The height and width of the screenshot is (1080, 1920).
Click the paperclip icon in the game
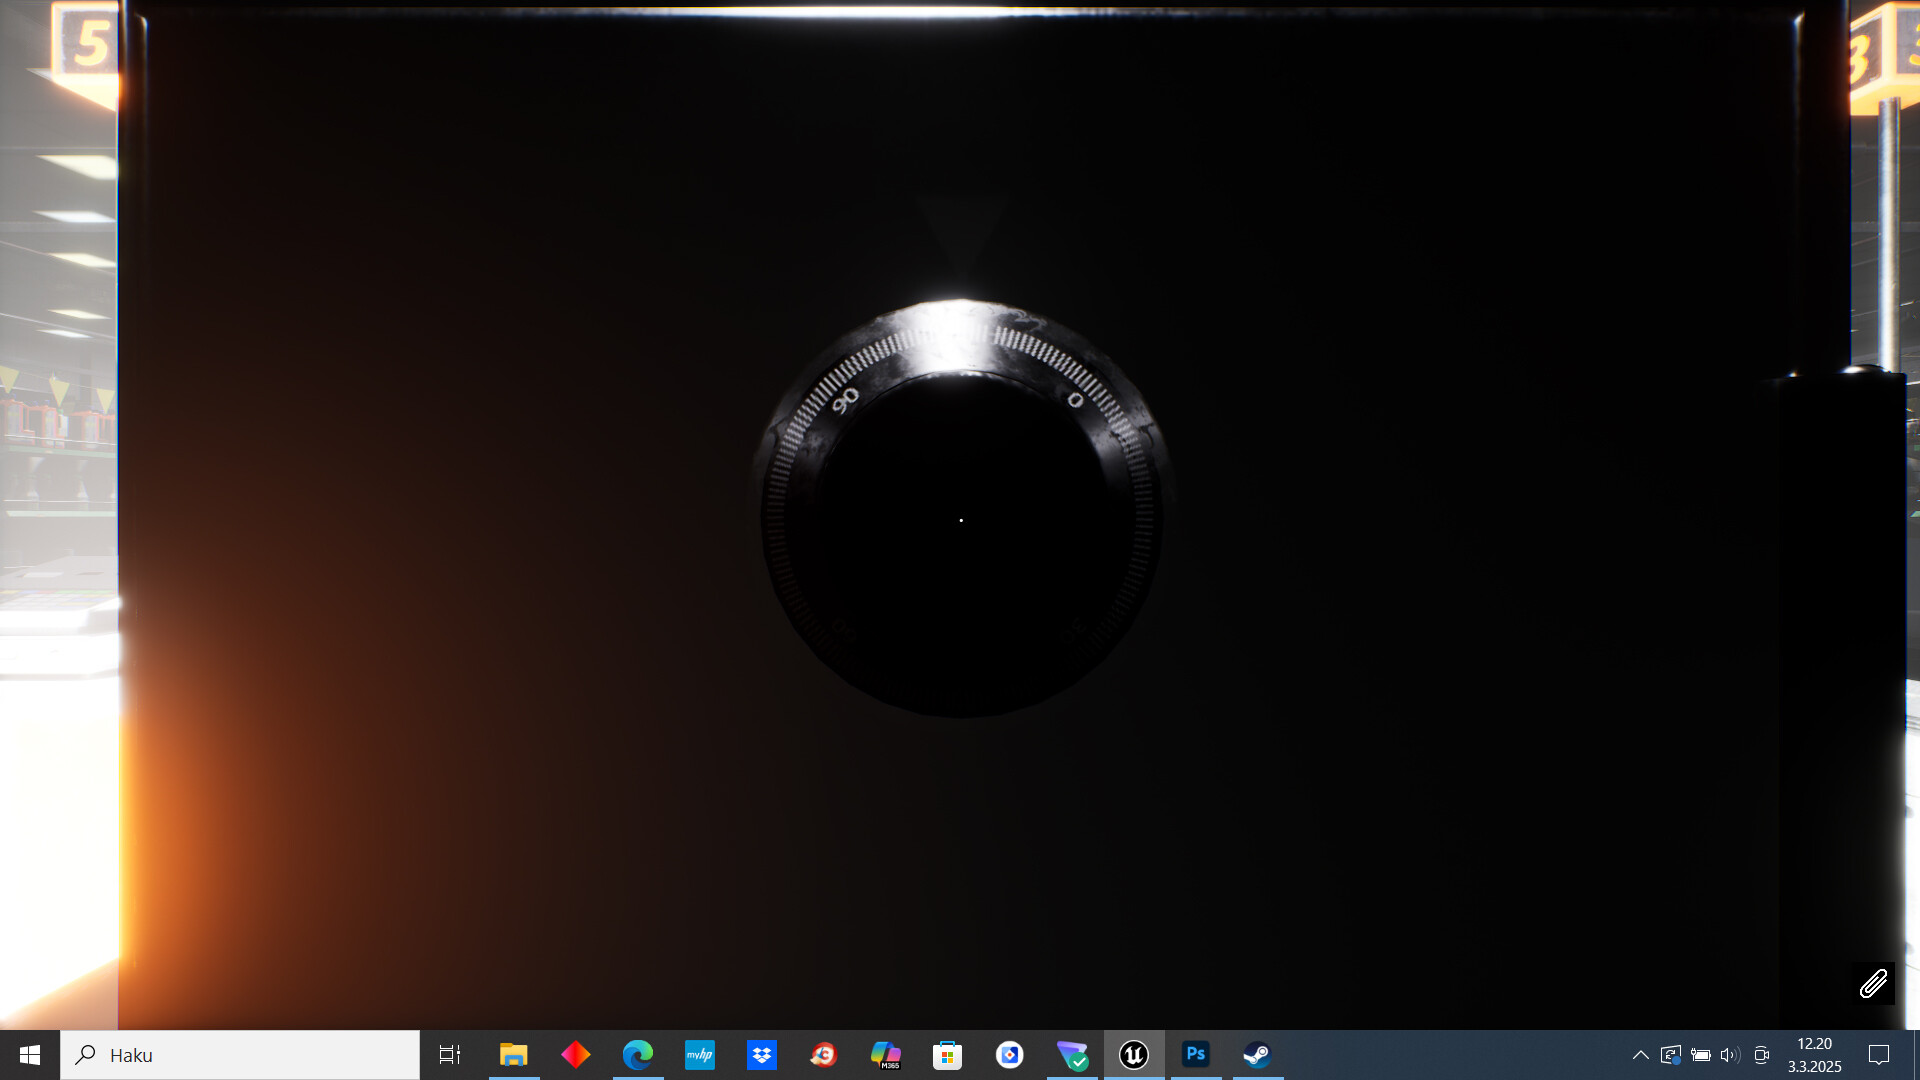coord(1872,985)
